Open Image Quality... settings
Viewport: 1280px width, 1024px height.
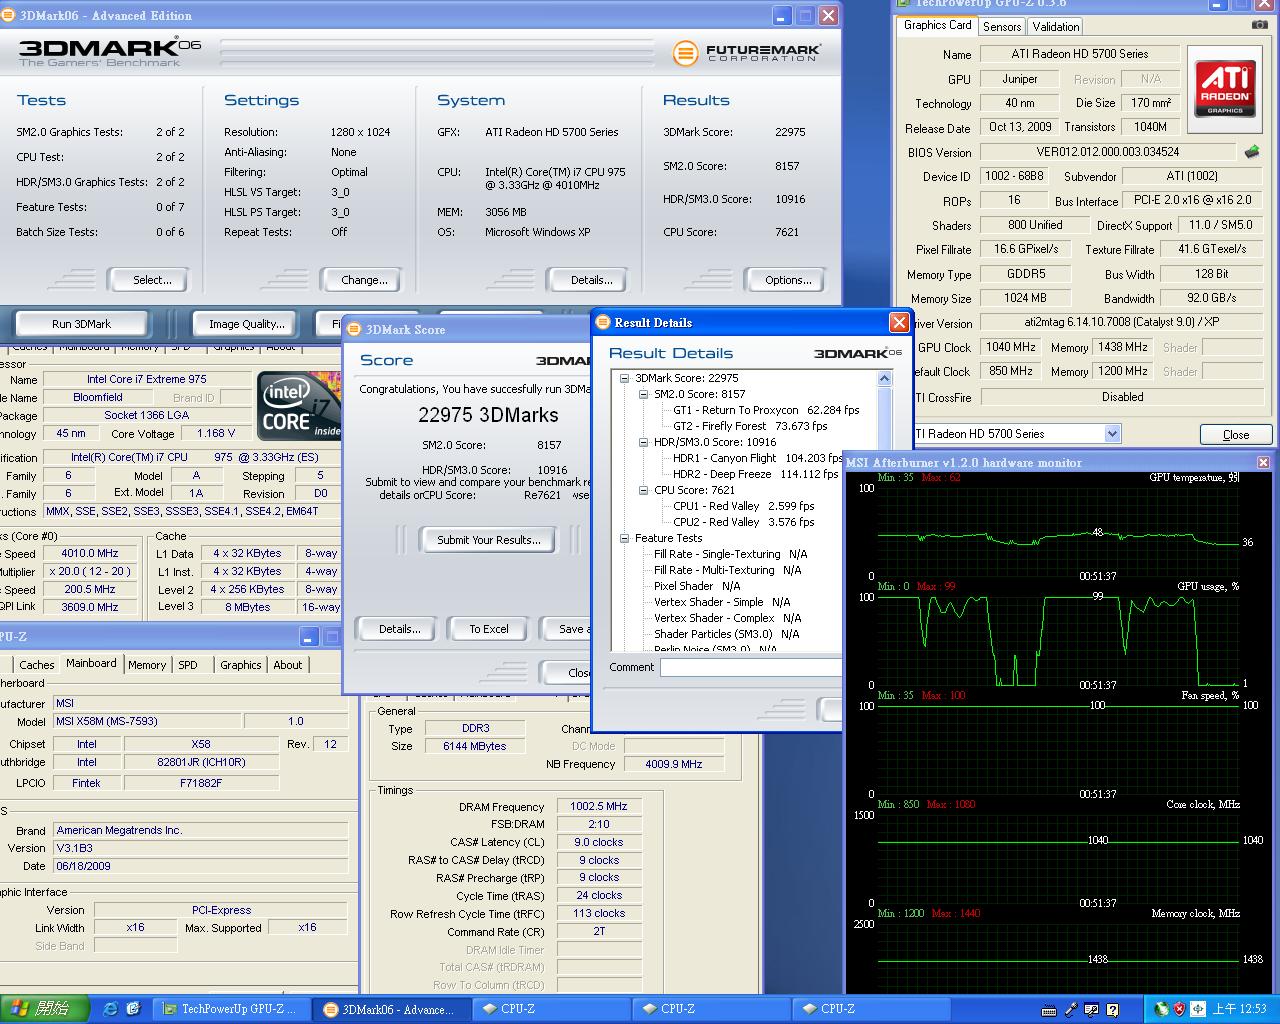246,324
